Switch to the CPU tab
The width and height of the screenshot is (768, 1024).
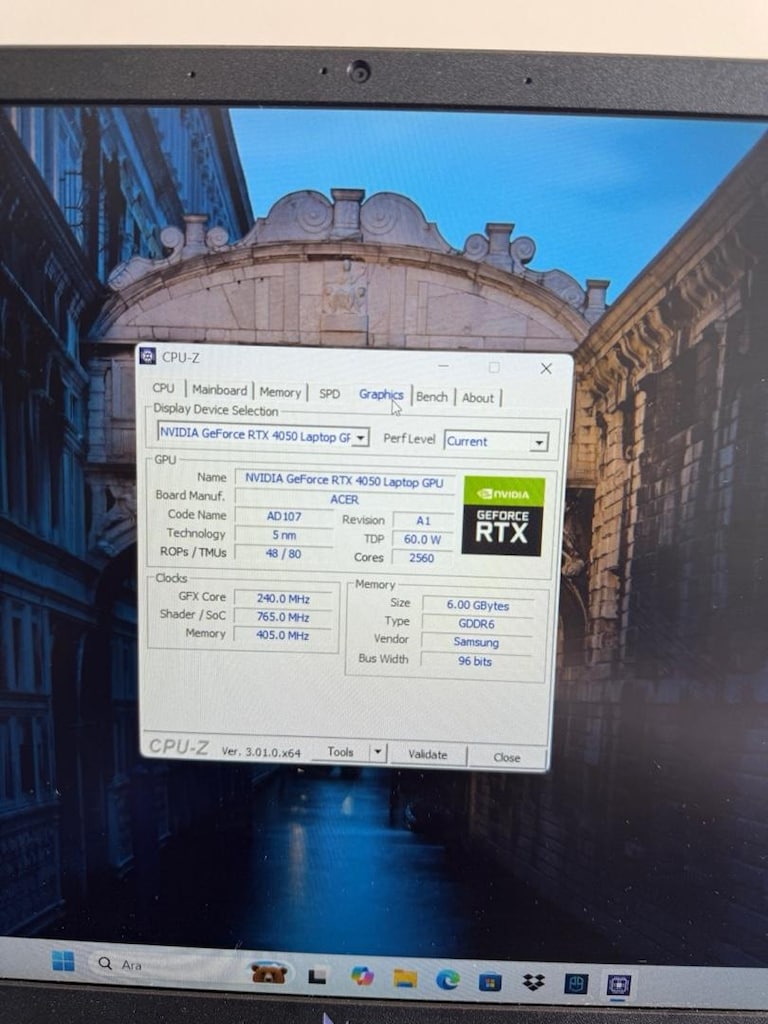coord(163,388)
